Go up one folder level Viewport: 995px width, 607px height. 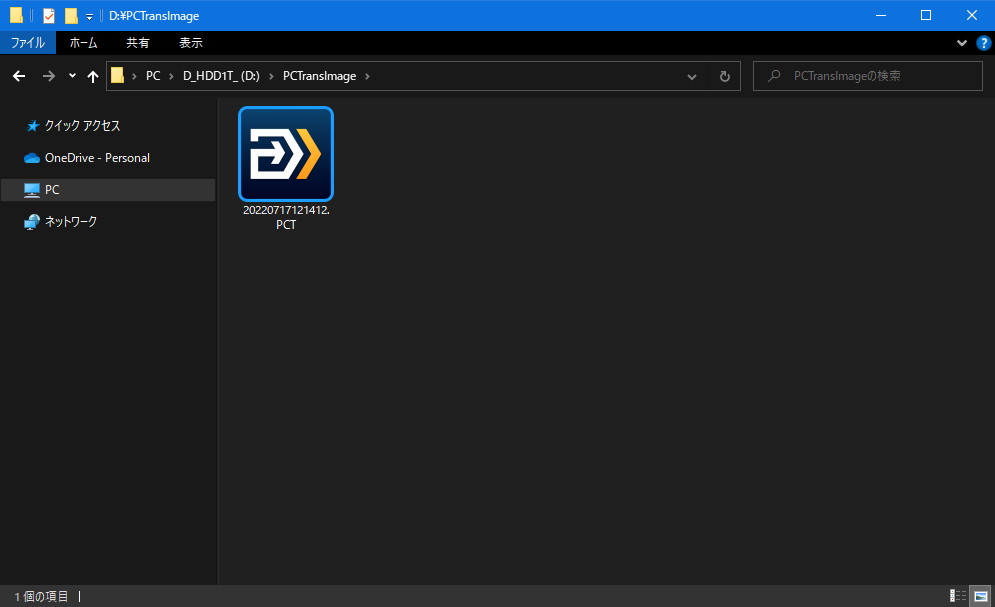[x=93, y=76]
